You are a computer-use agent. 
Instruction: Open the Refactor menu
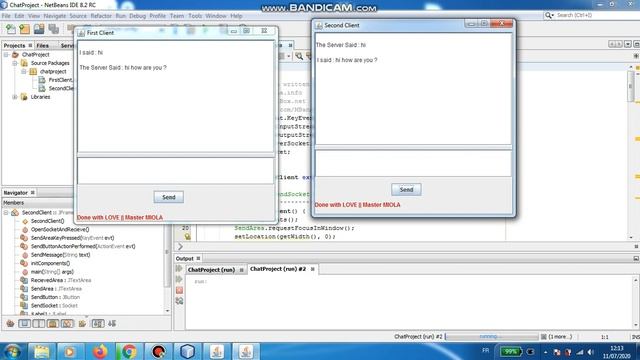coord(101,16)
